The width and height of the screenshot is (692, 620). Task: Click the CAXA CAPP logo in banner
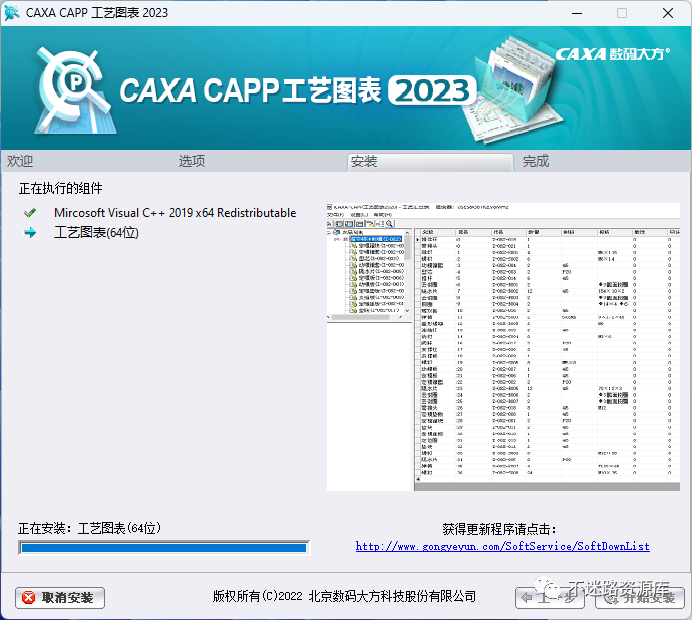(74, 90)
